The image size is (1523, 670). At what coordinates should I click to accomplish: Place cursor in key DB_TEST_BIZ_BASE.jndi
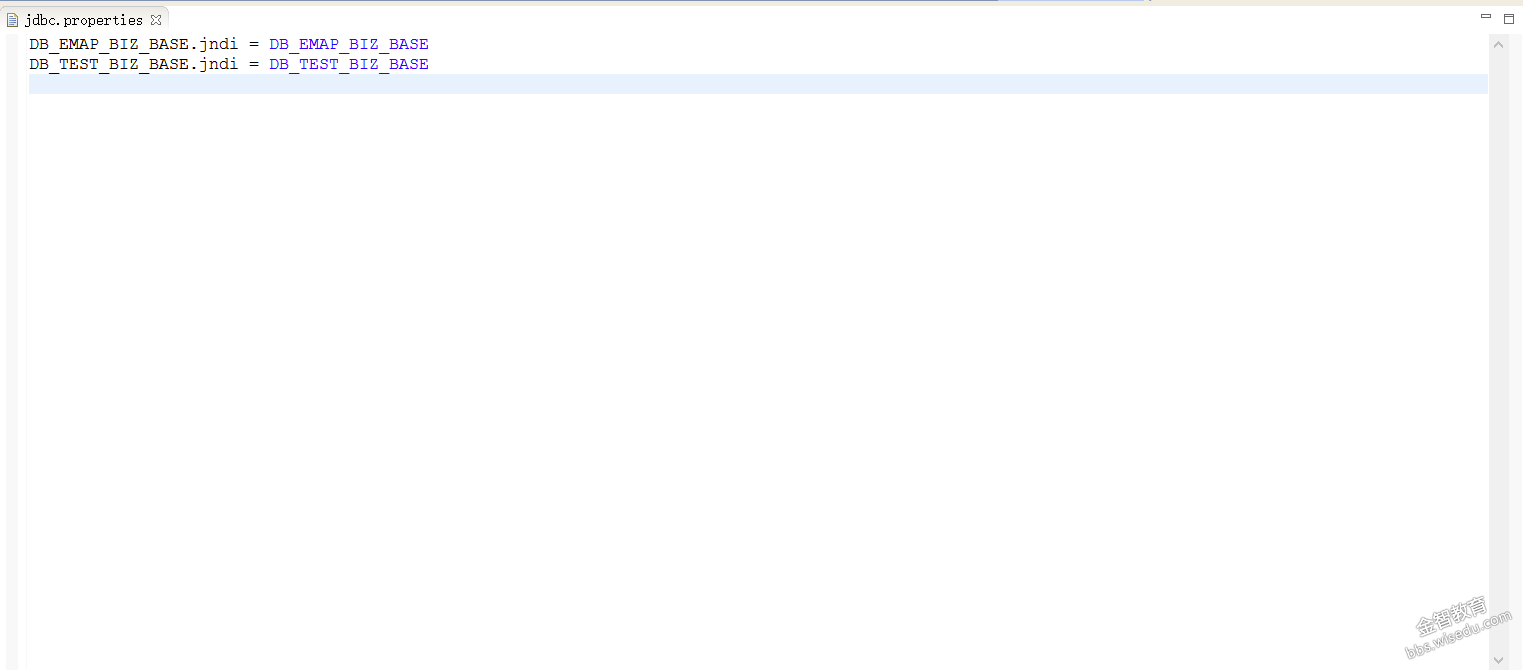(x=134, y=64)
